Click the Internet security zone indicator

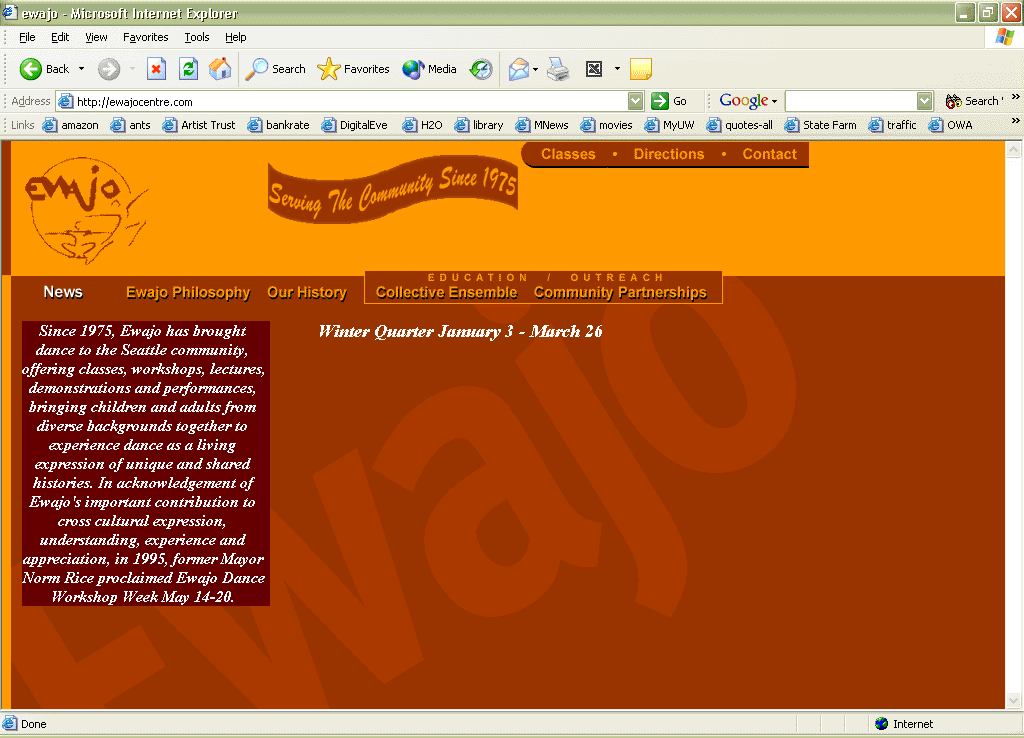click(904, 724)
